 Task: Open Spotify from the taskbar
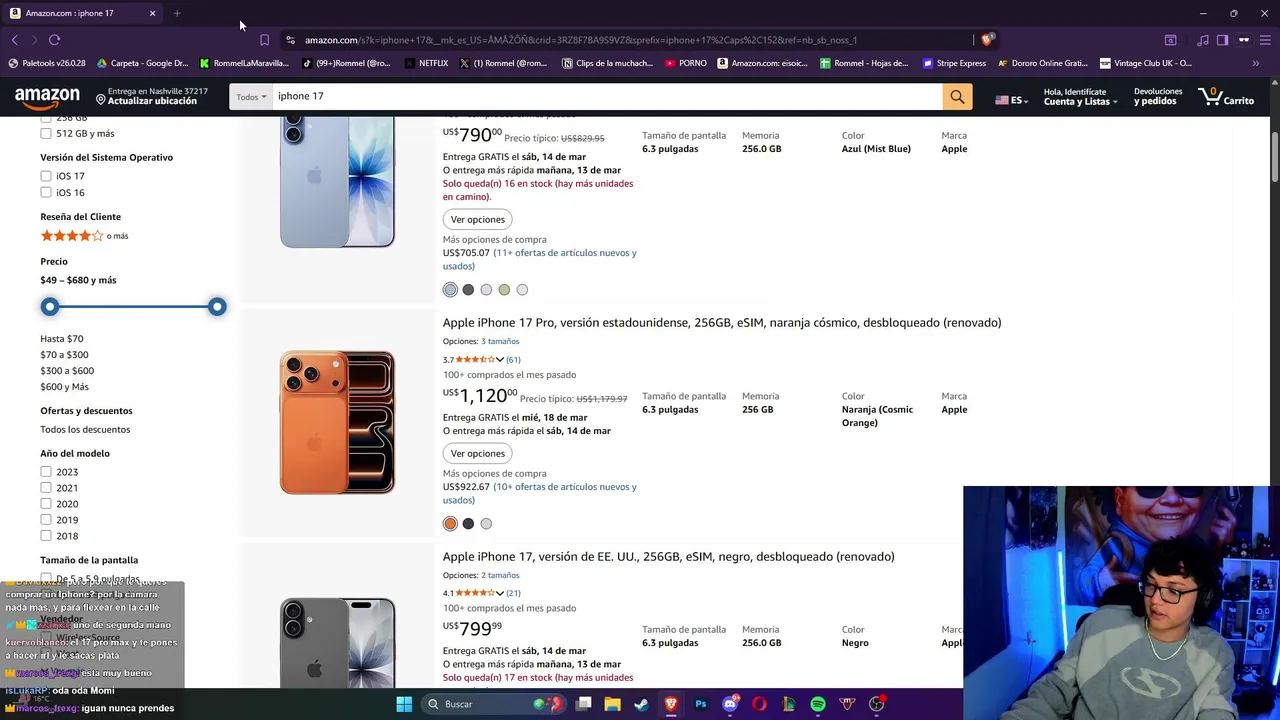point(818,704)
